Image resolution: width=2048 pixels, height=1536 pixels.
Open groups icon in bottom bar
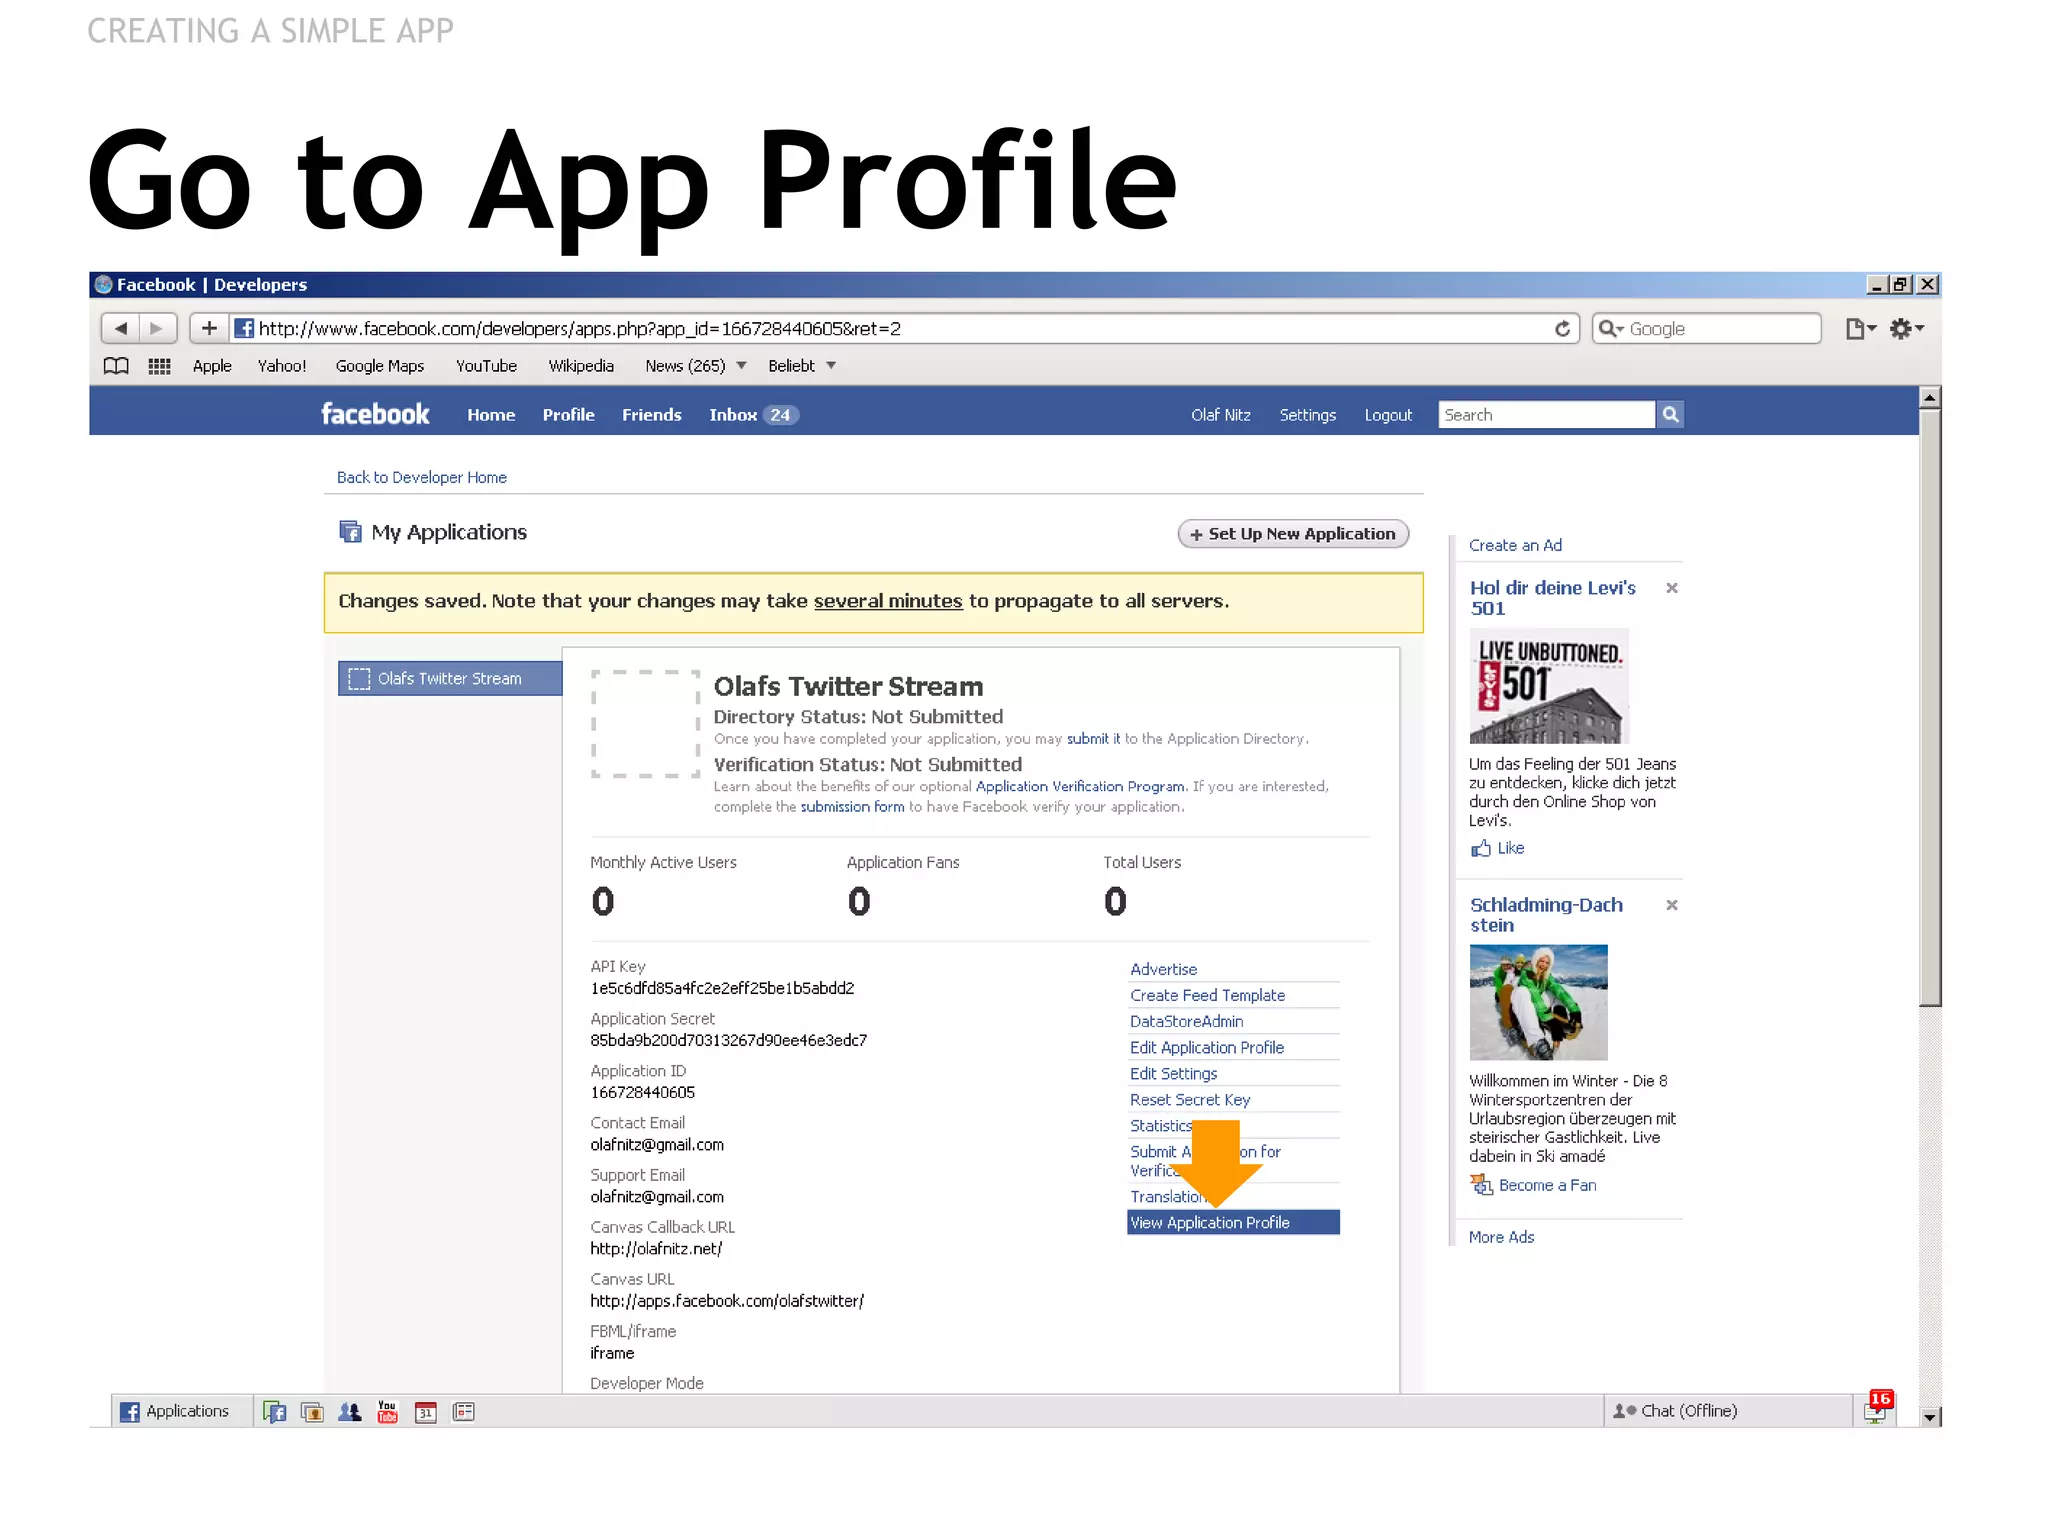pyautogui.click(x=350, y=1412)
